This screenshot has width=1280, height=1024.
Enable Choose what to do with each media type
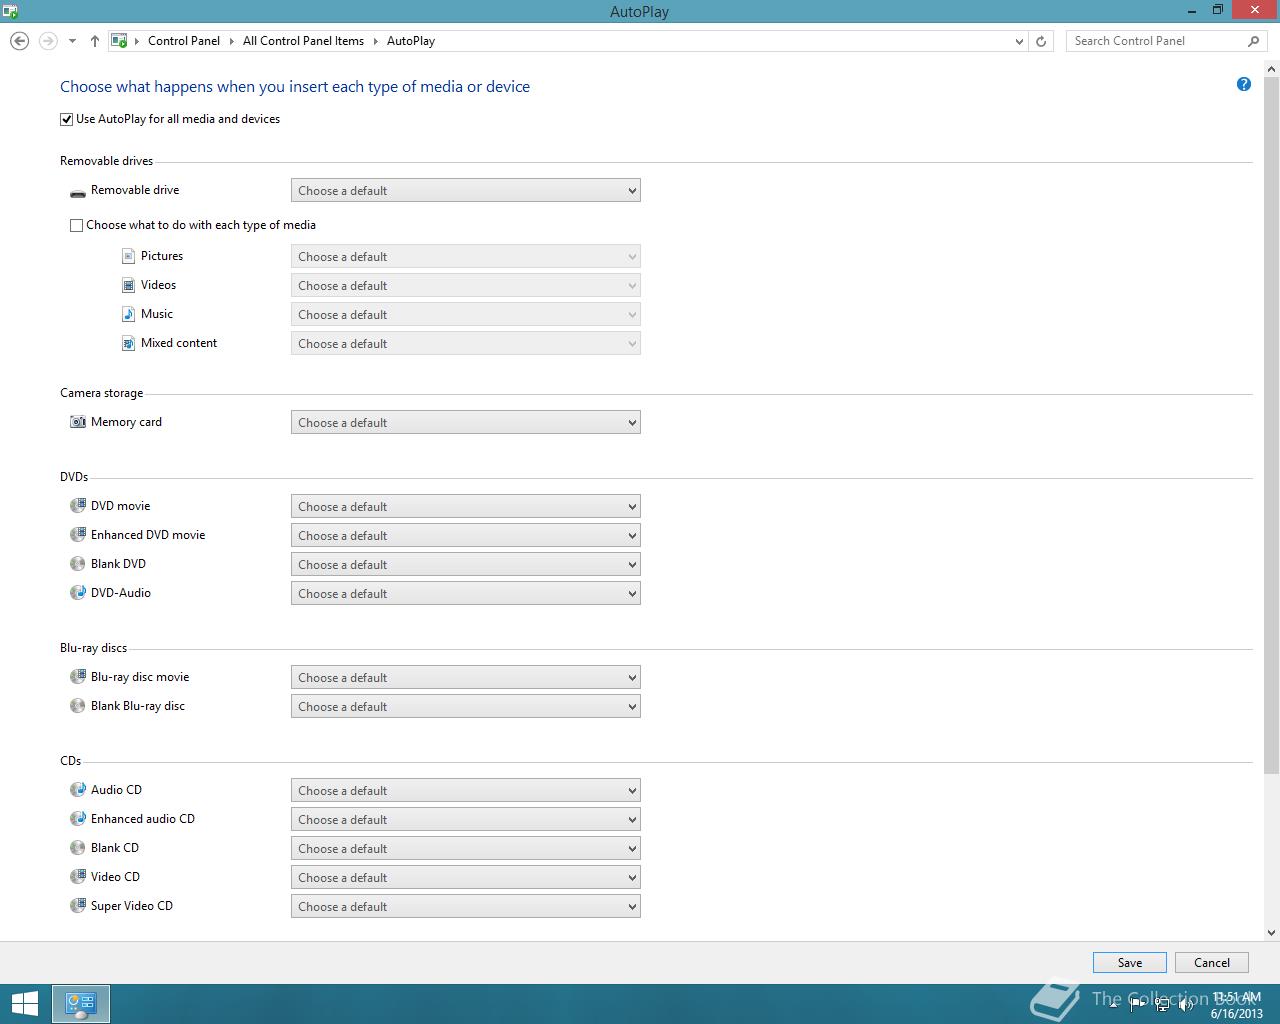click(x=76, y=225)
